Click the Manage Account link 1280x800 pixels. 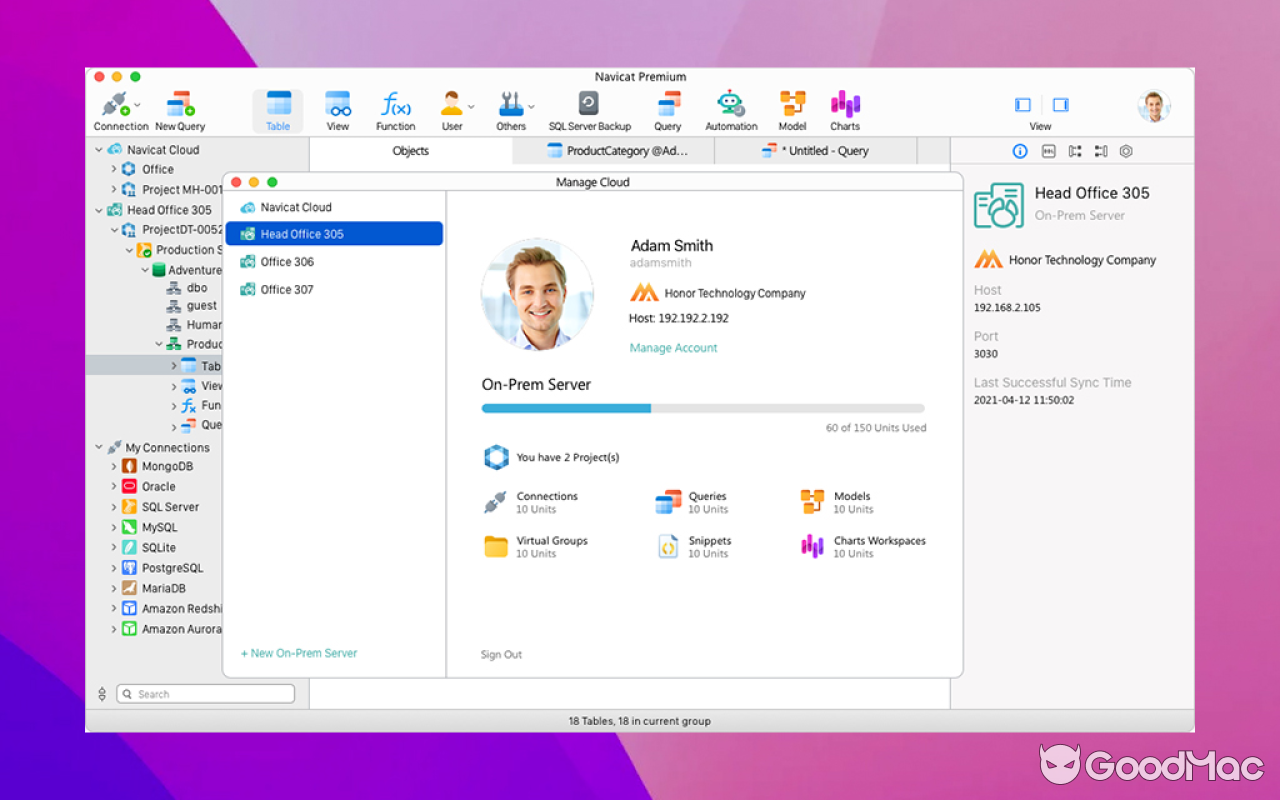pyautogui.click(x=672, y=347)
